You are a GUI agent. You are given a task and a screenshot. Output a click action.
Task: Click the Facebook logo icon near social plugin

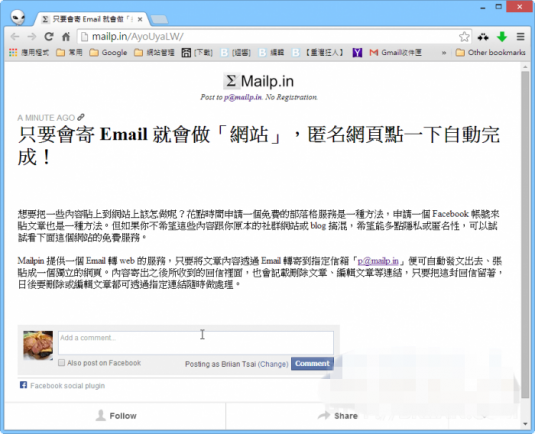(x=23, y=385)
